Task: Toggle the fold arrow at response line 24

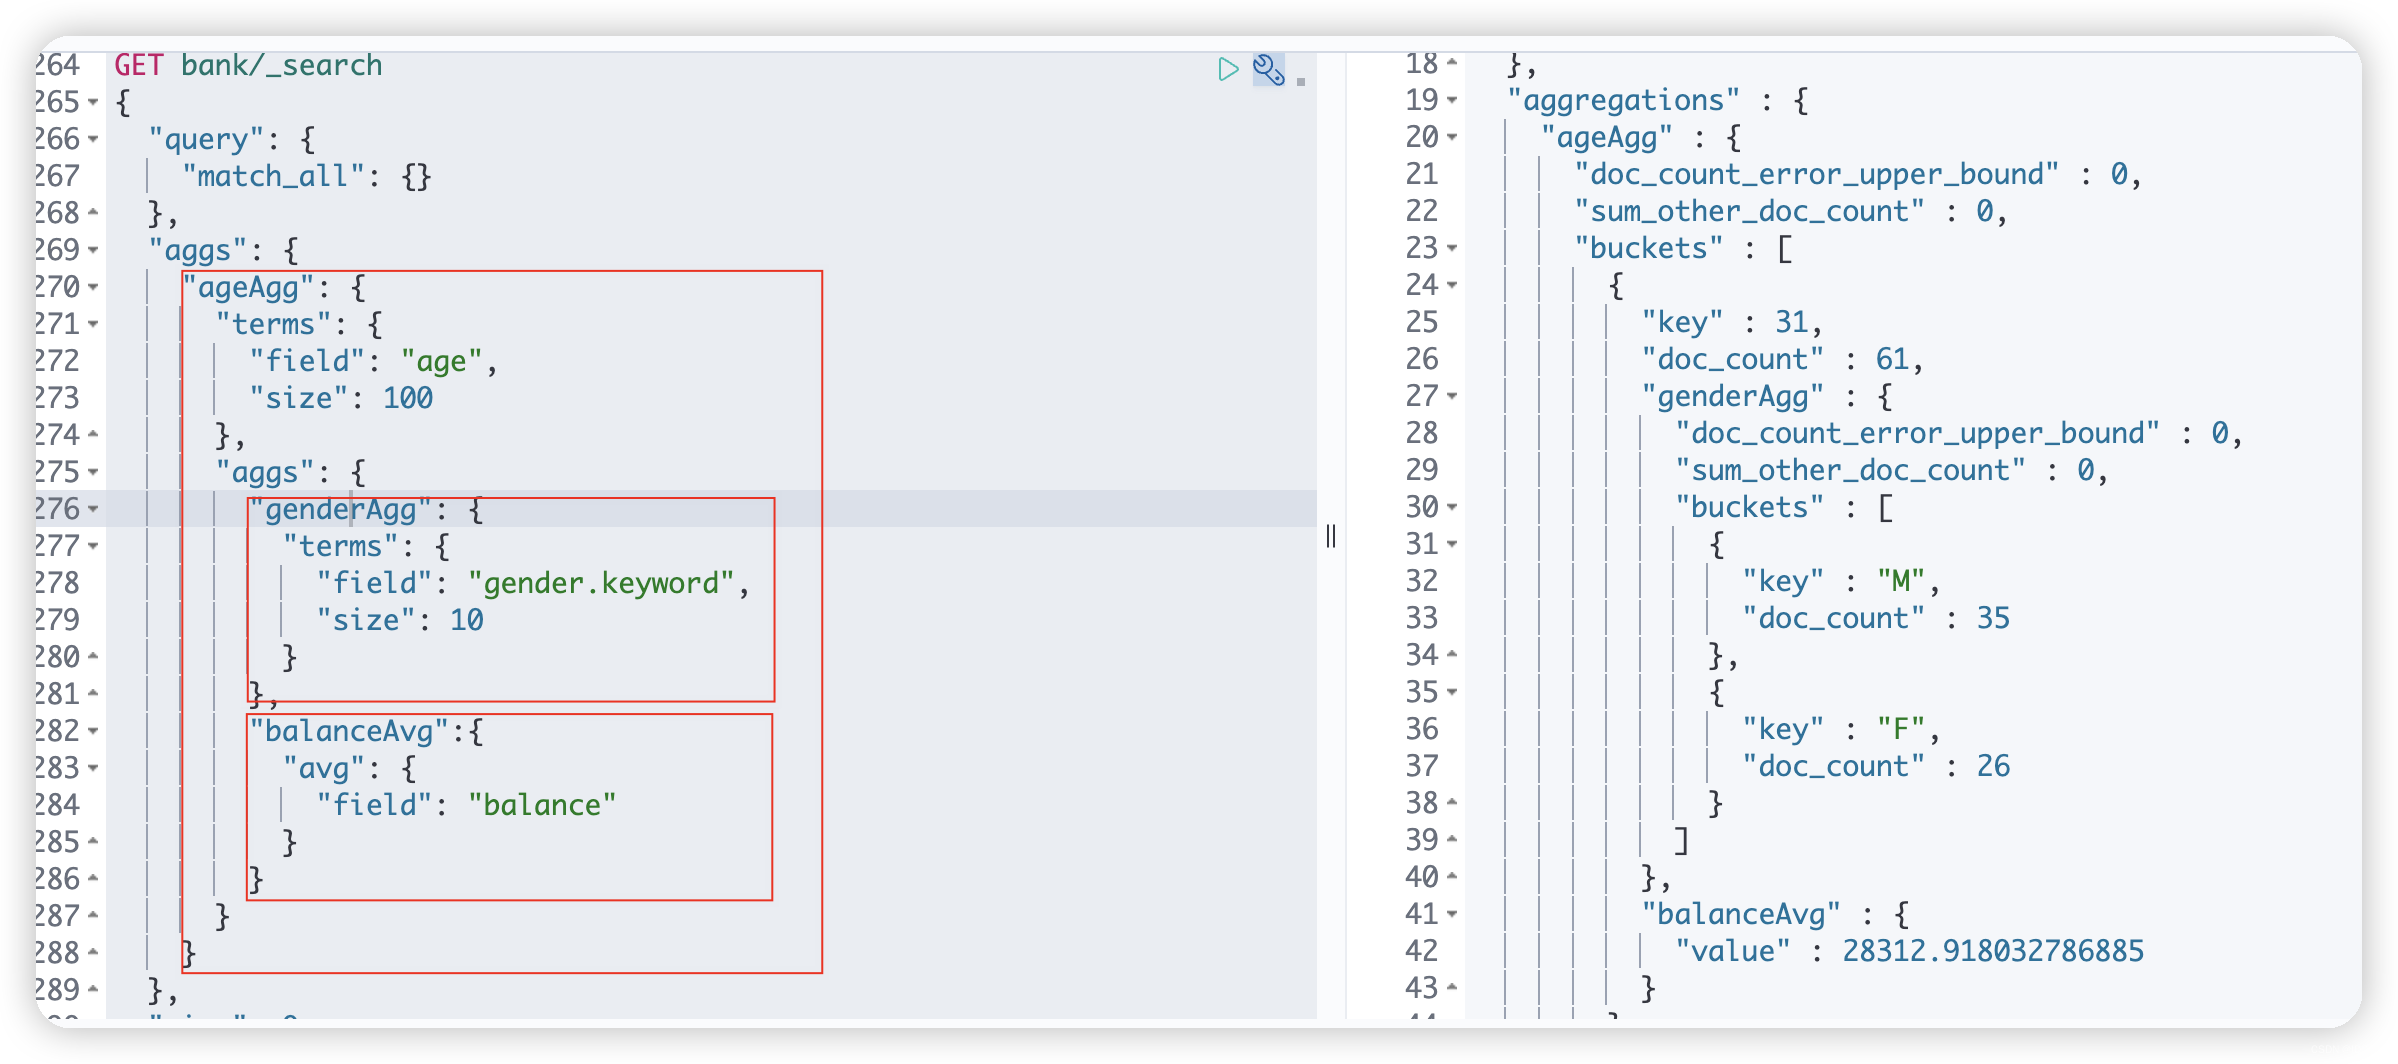Action: tap(1450, 285)
